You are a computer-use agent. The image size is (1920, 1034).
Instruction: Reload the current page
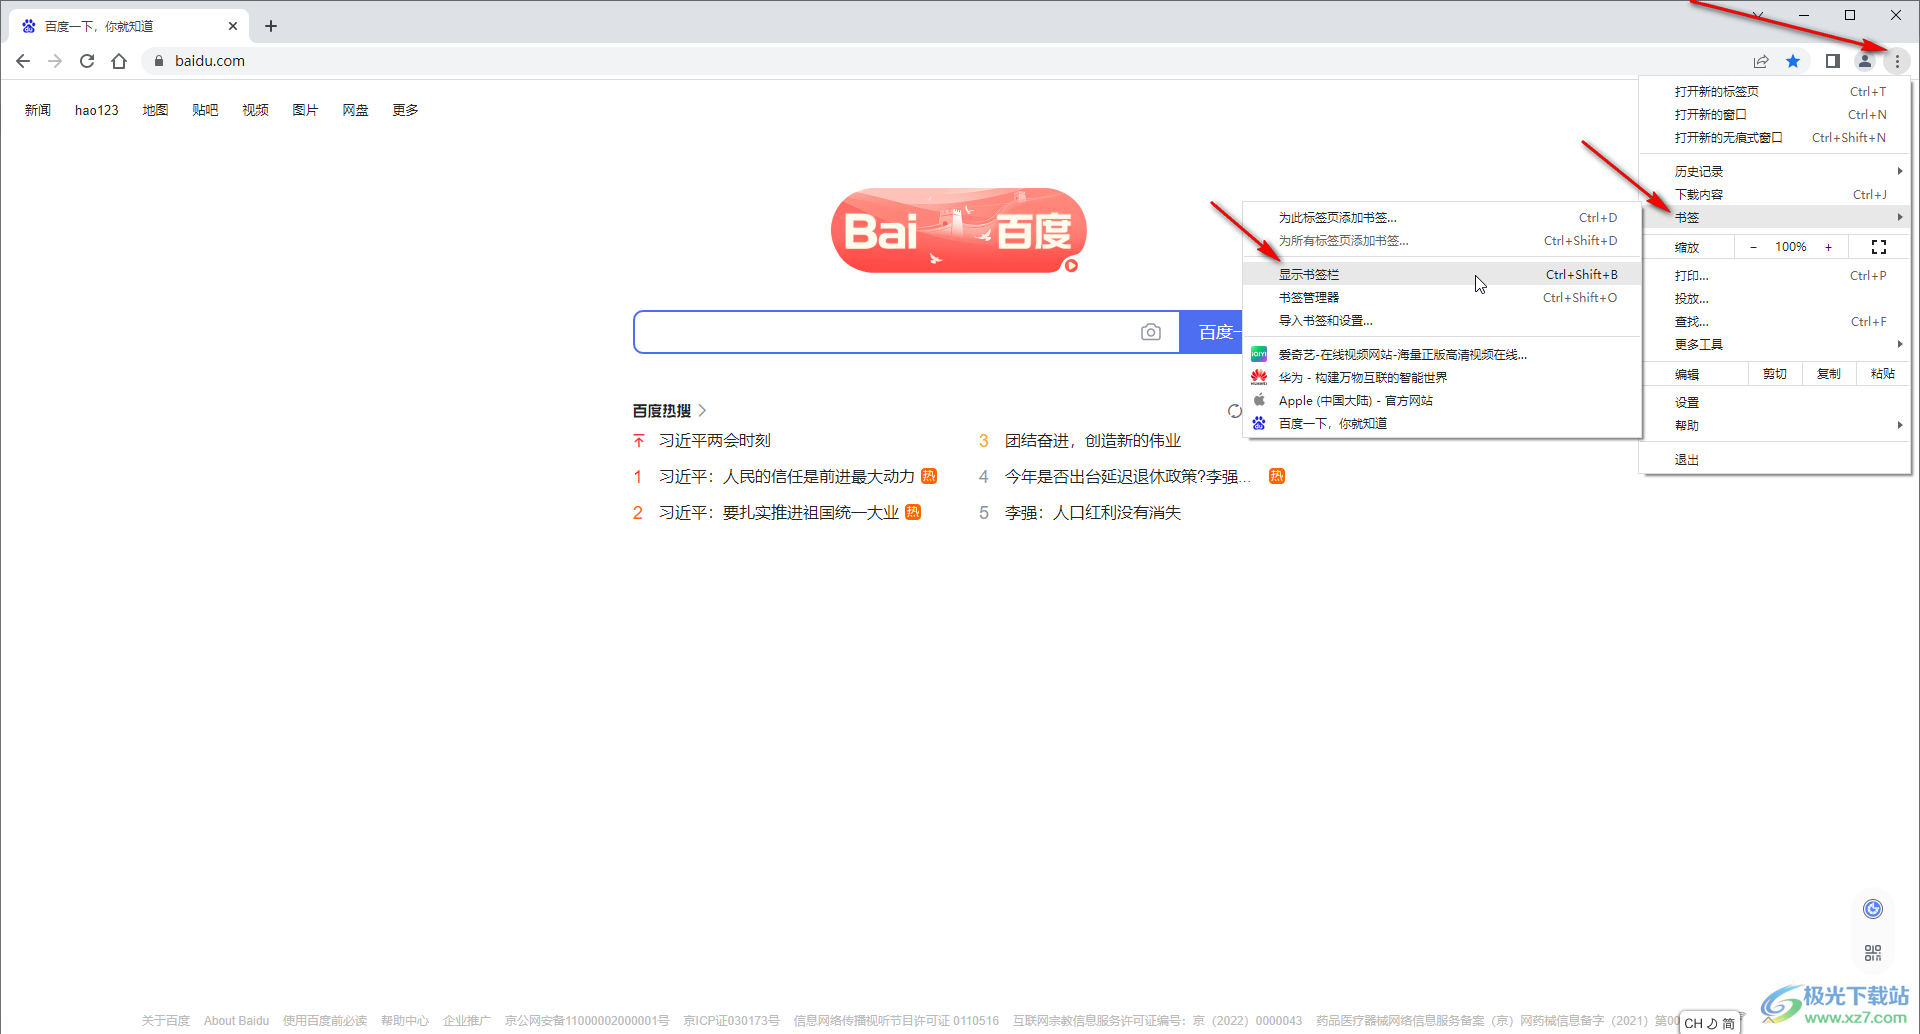[87, 61]
